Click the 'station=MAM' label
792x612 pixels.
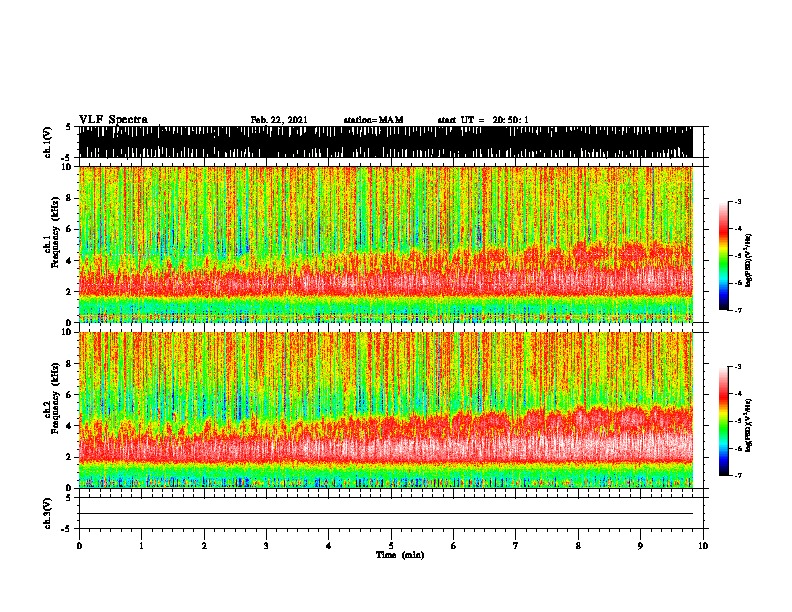[374, 120]
